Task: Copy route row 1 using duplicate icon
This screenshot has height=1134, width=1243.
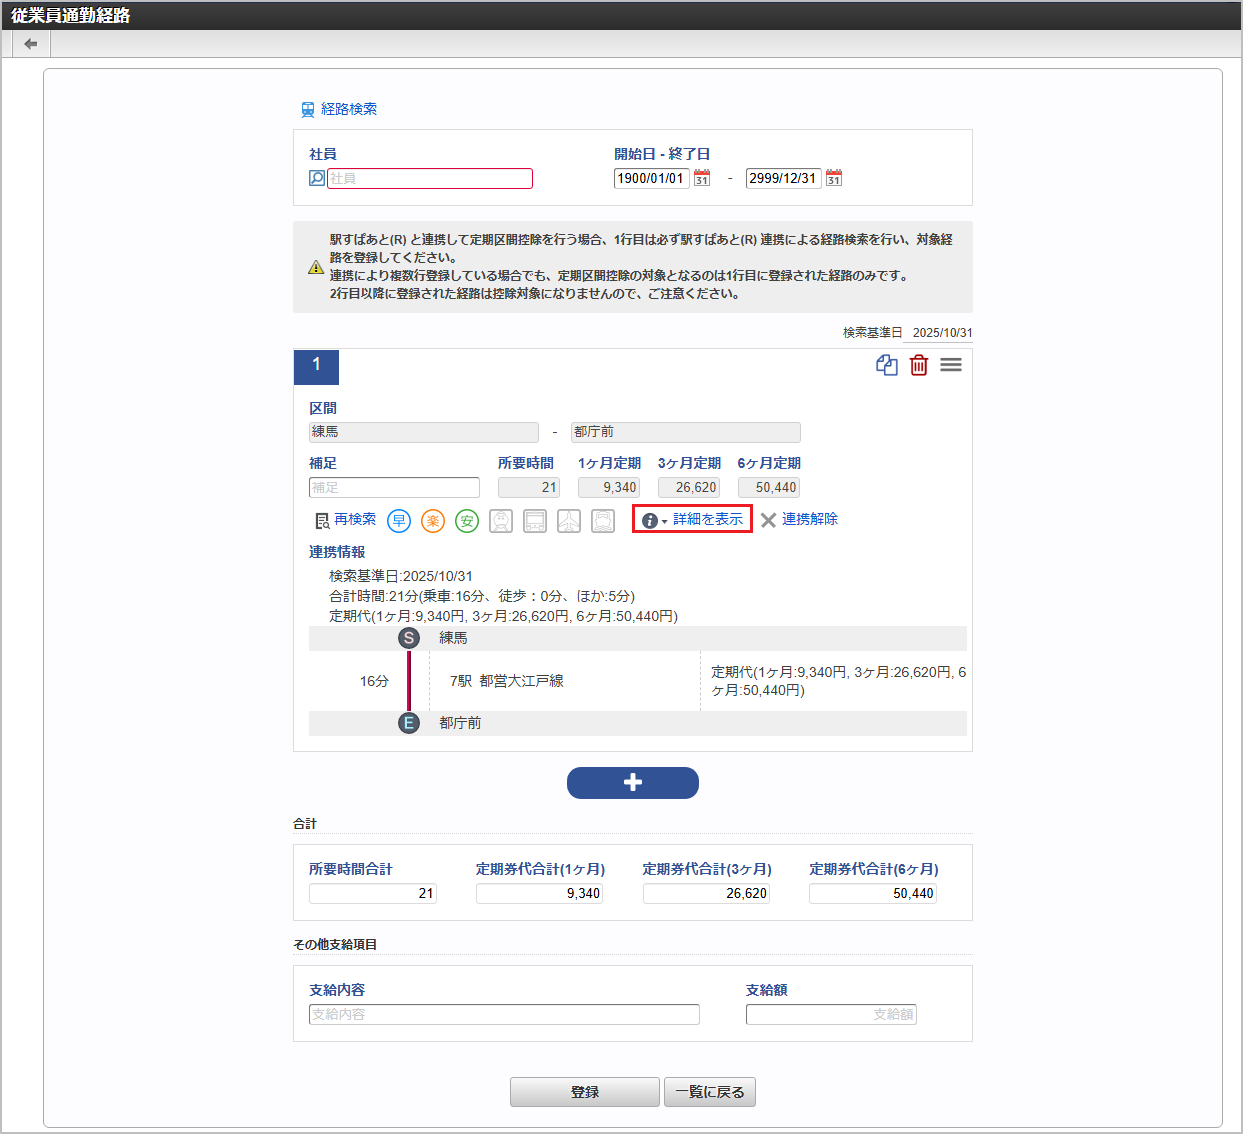Action: pyautogui.click(x=886, y=365)
